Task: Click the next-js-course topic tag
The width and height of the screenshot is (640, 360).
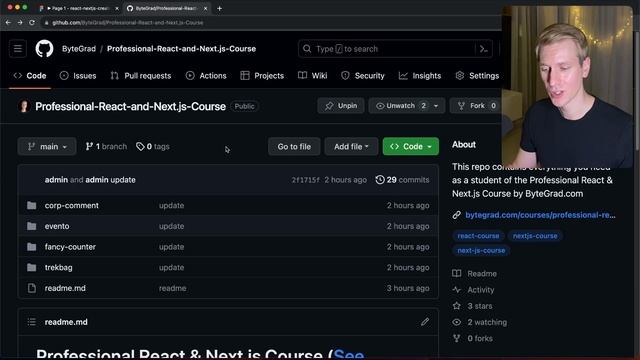Action: [481, 251]
